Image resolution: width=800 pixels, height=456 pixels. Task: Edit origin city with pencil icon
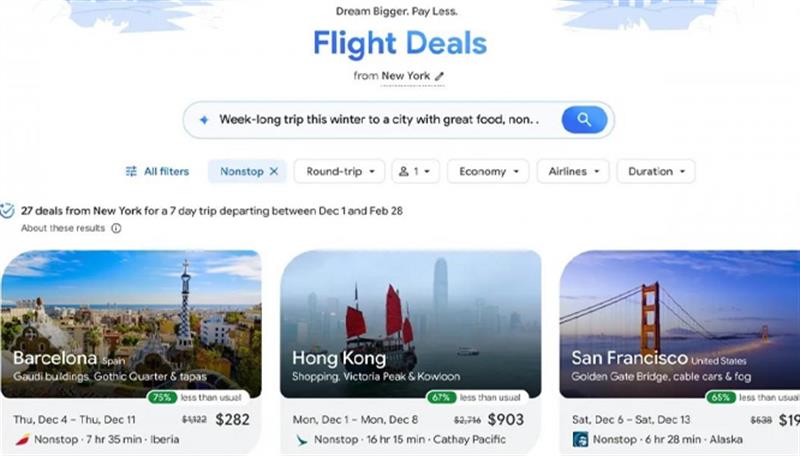point(439,76)
